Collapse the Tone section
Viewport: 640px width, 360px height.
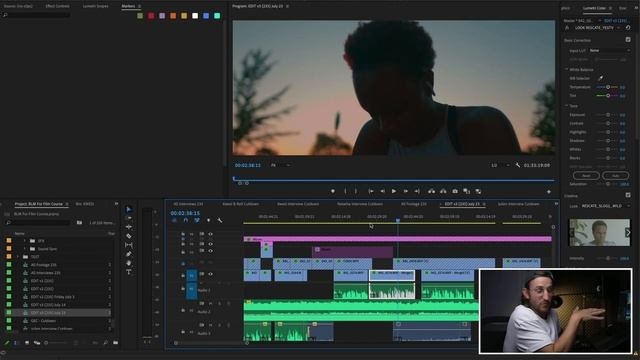point(567,105)
